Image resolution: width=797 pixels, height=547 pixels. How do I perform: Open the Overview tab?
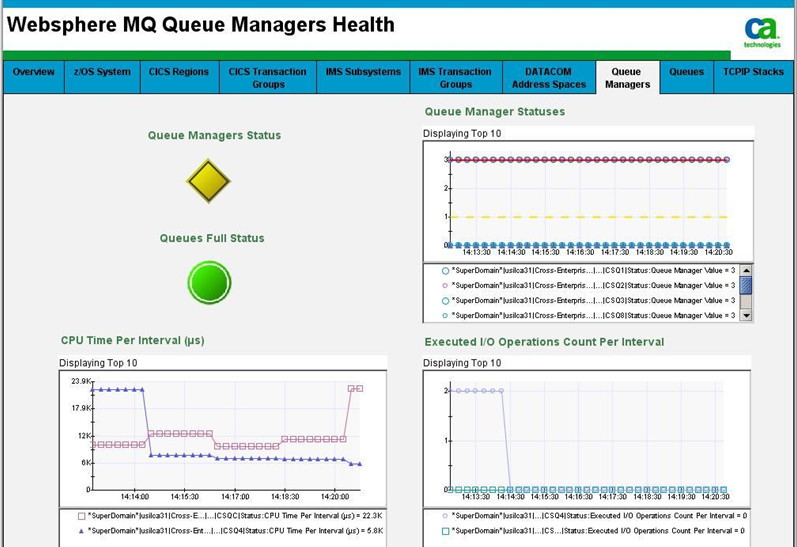[x=34, y=77]
